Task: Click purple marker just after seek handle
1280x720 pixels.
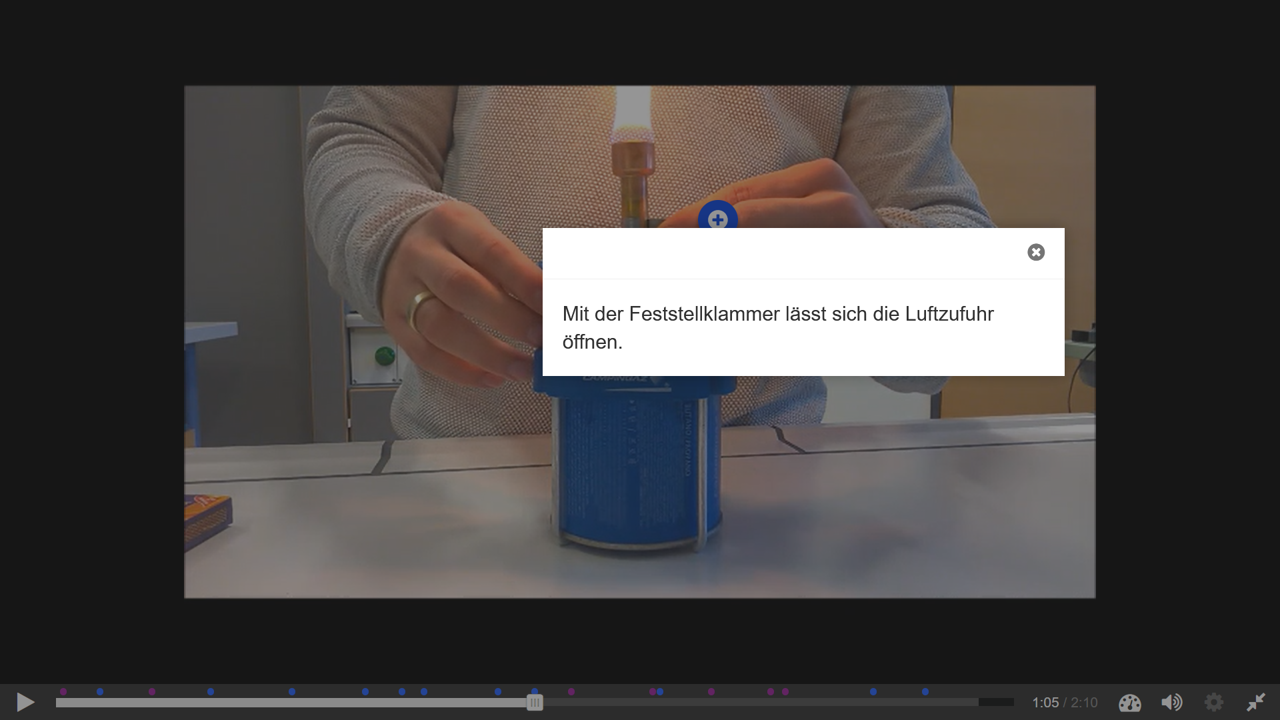Action: pos(571,692)
